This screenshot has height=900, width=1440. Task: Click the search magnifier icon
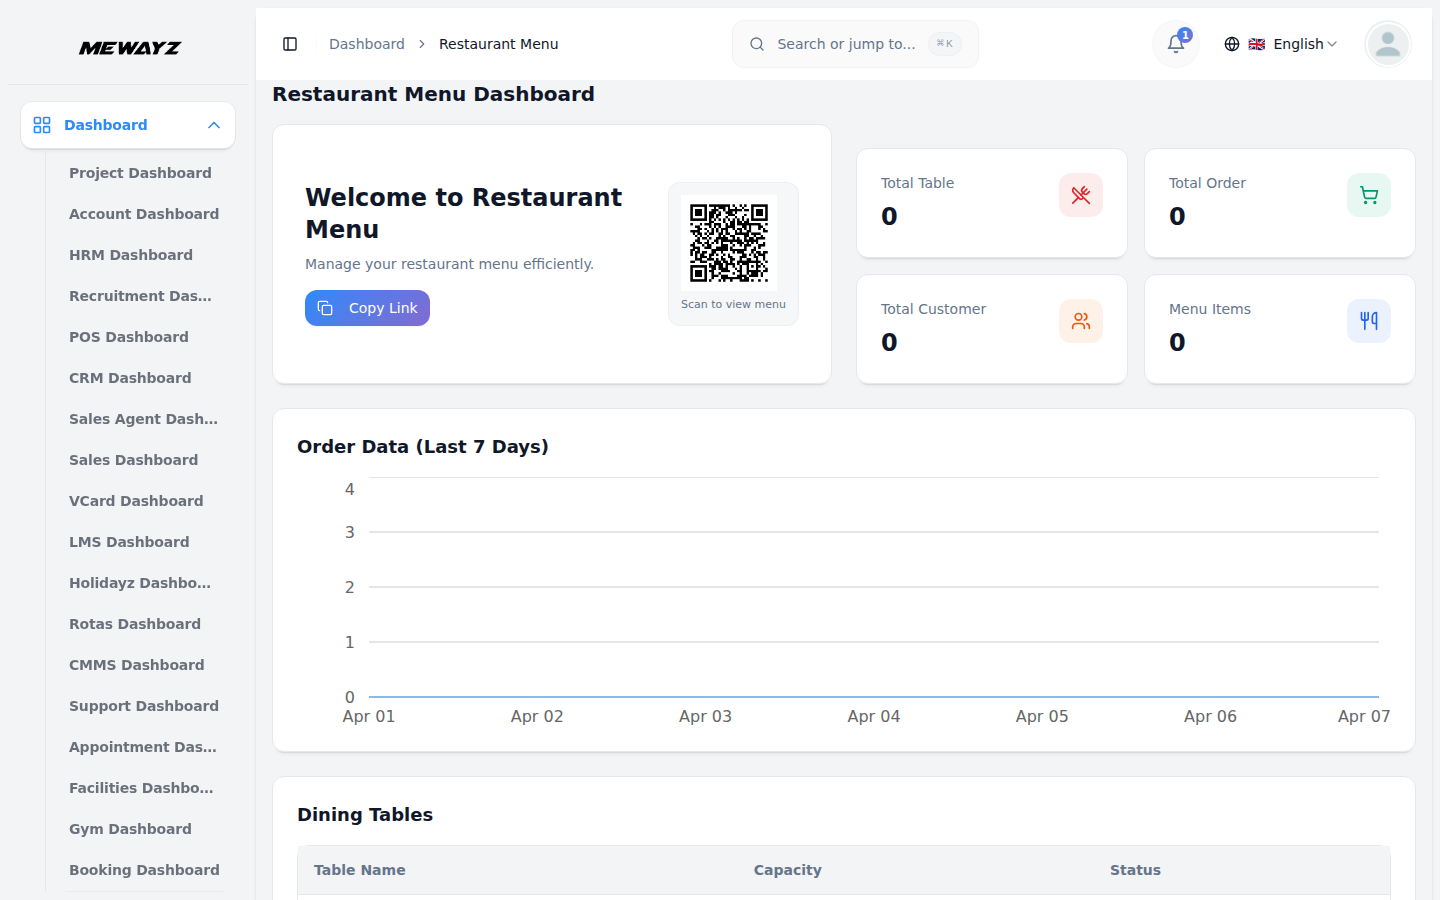tap(756, 44)
